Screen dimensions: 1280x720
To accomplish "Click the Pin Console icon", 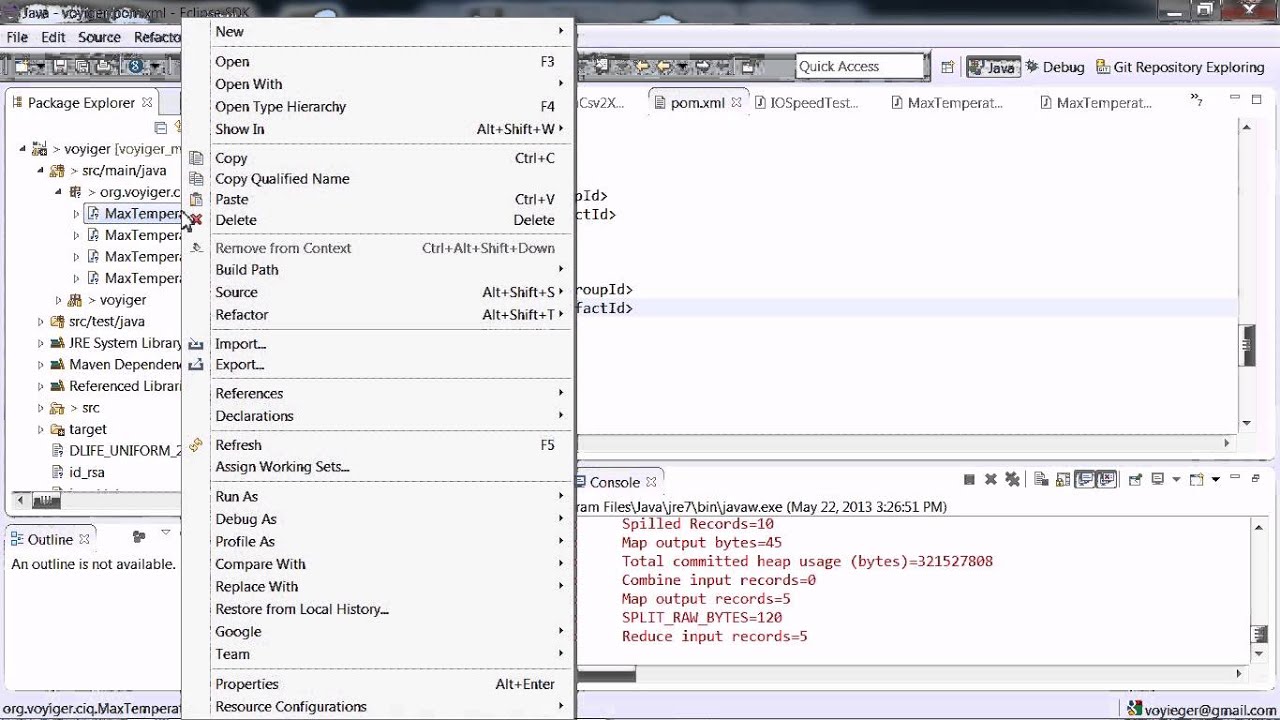I will click(1135, 480).
